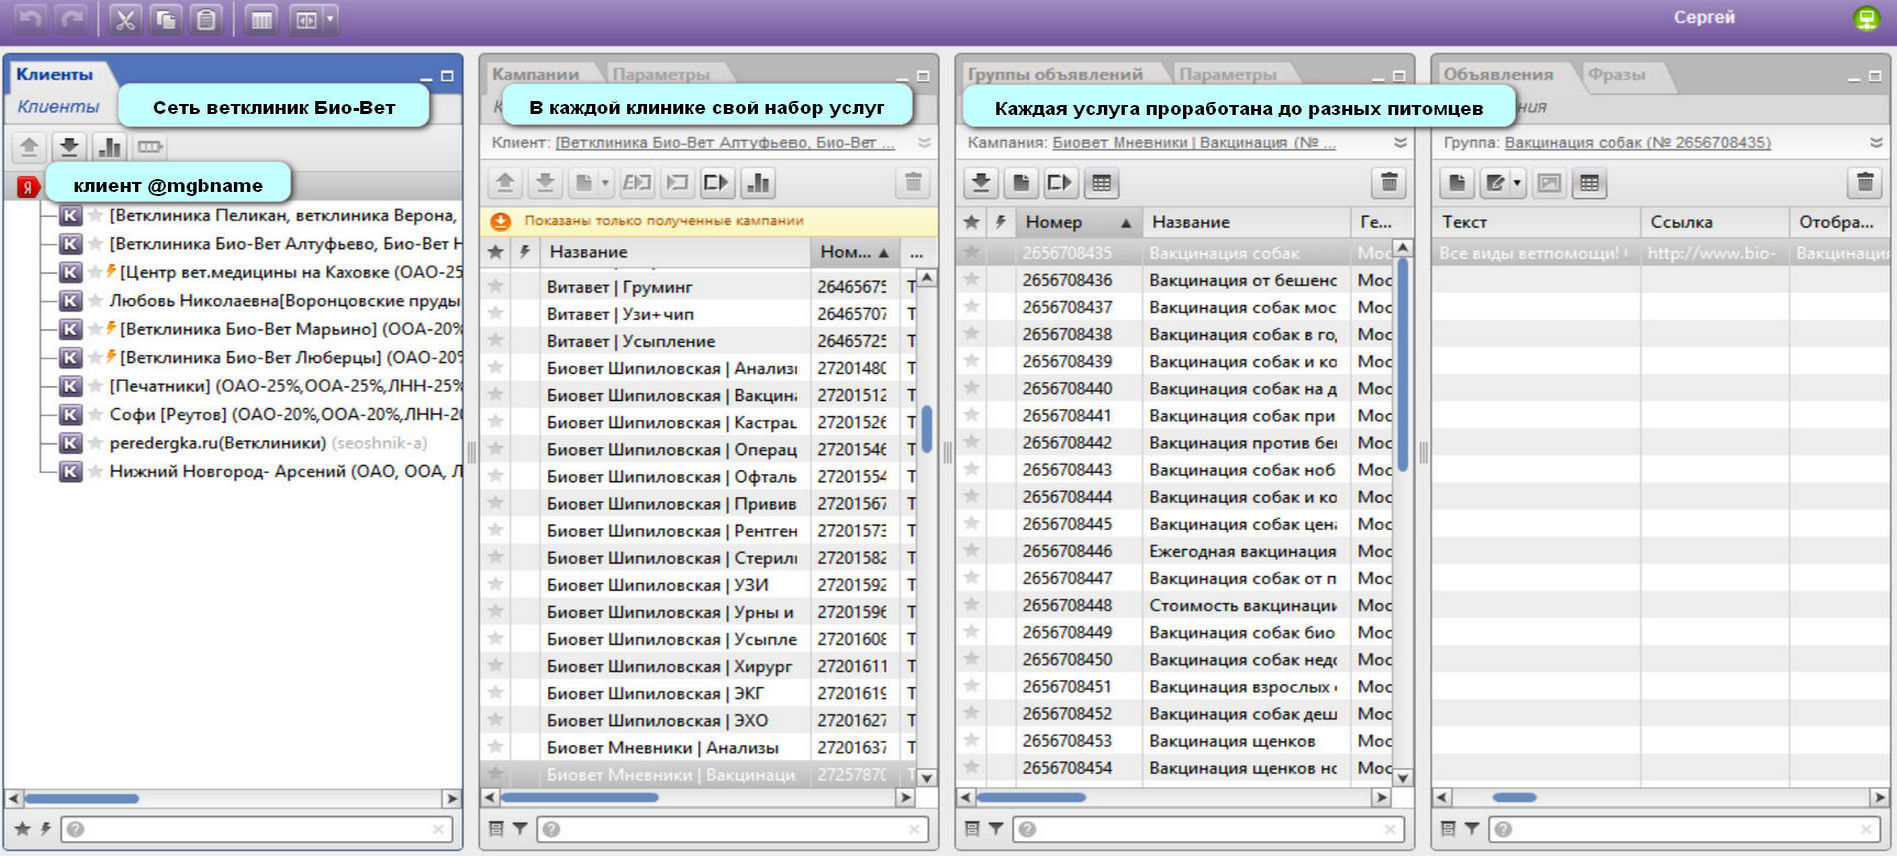The width and height of the screenshot is (1897, 856).
Task: Toggle favorite star for group 2656708436
Action: pos(971,280)
